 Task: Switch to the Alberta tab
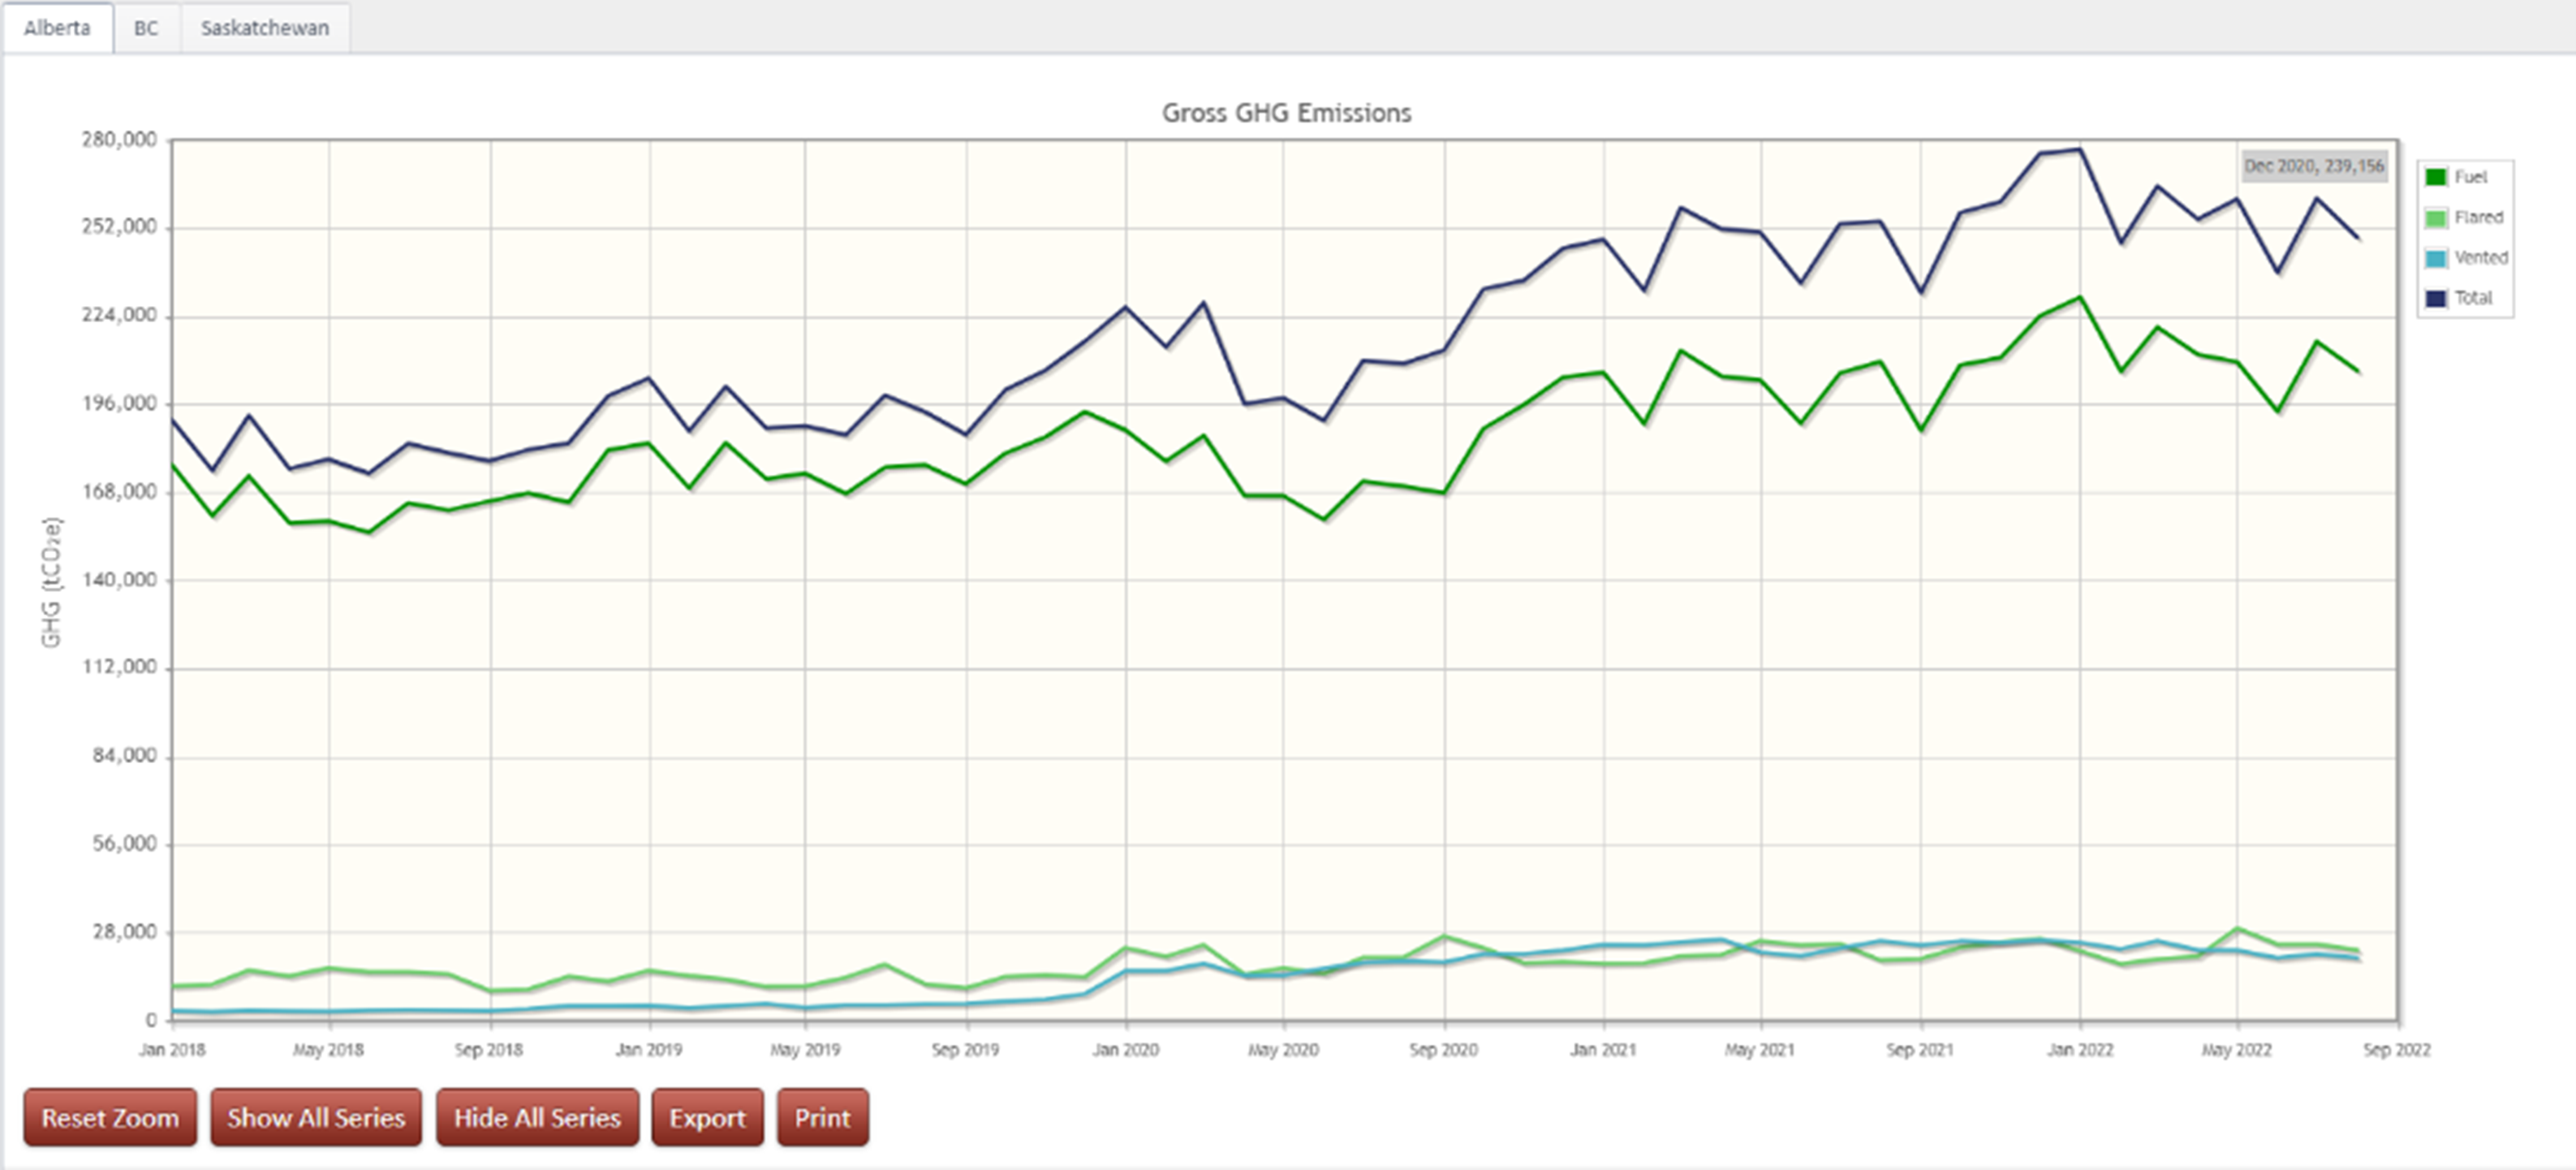pyautogui.click(x=57, y=28)
